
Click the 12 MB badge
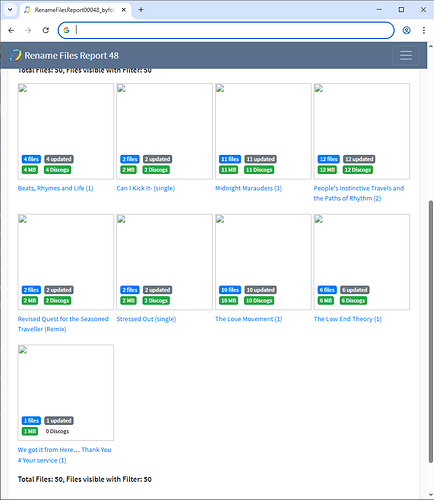click(327, 170)
